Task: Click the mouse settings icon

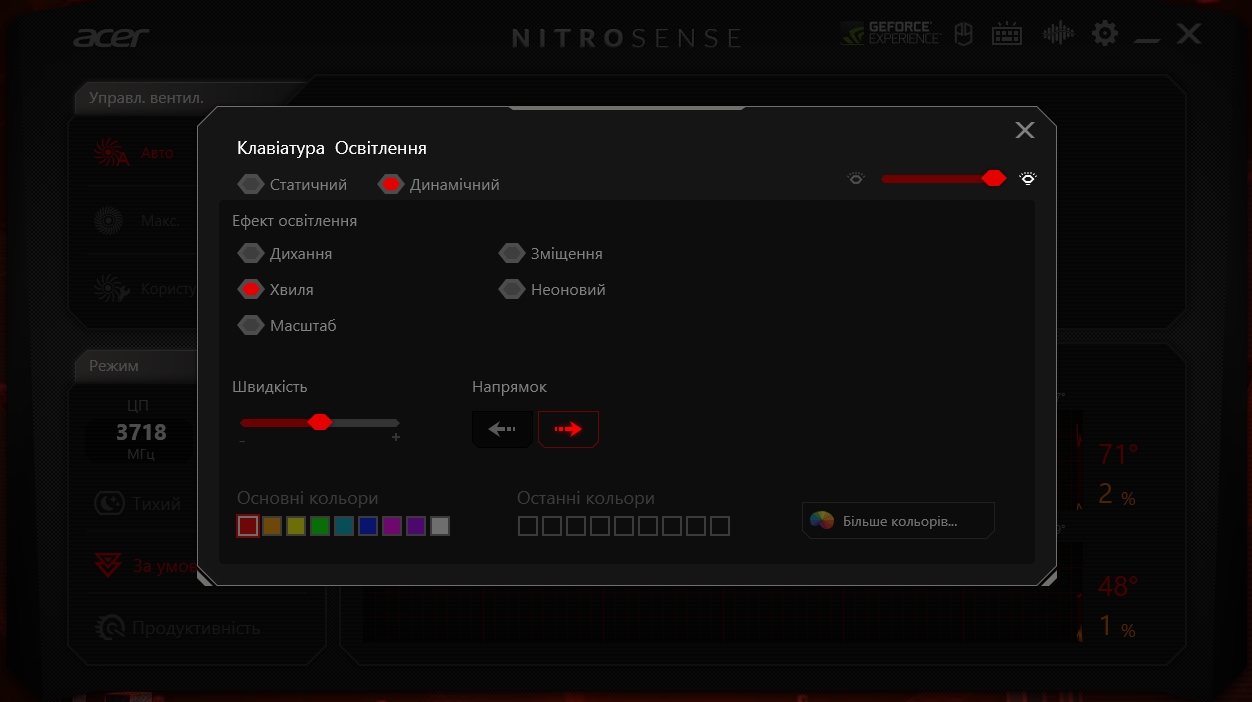Action: (x=963, y=34)
